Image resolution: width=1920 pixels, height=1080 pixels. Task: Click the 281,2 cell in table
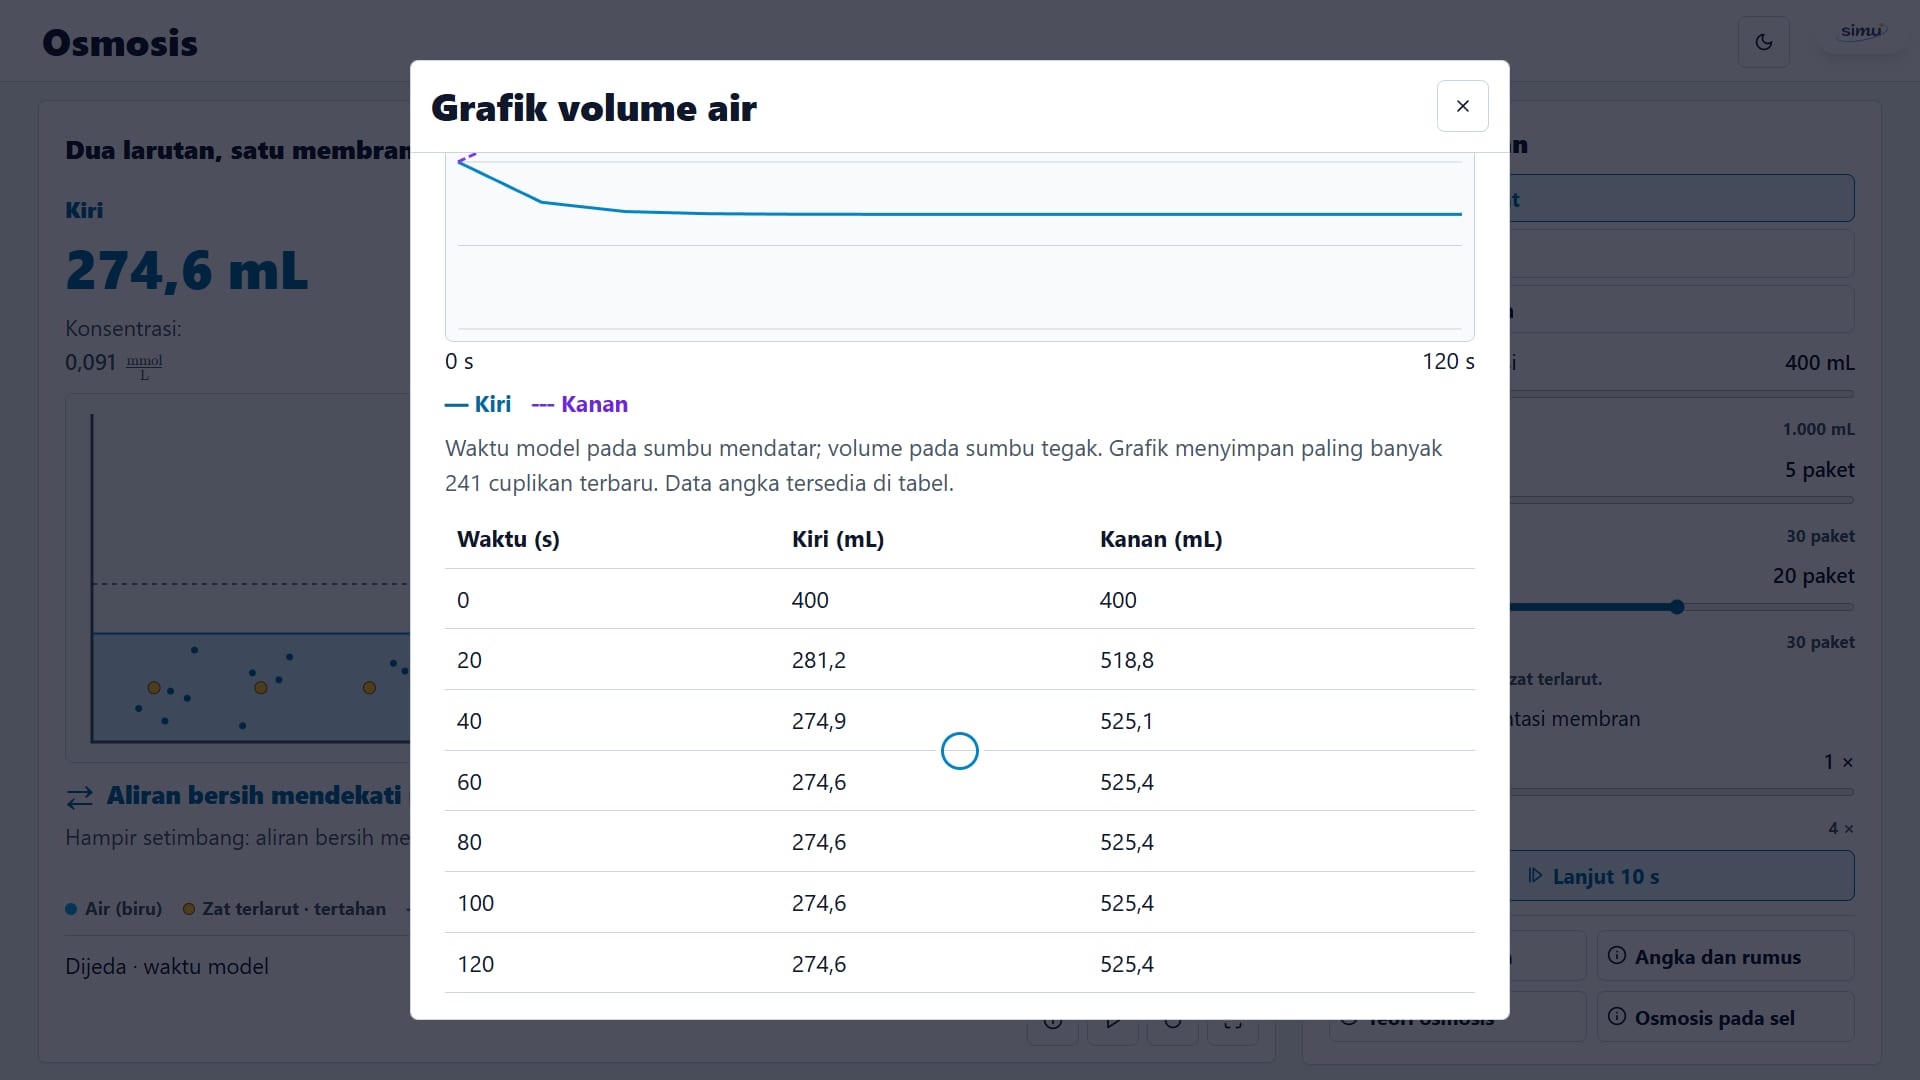click(x=819, y=660)
